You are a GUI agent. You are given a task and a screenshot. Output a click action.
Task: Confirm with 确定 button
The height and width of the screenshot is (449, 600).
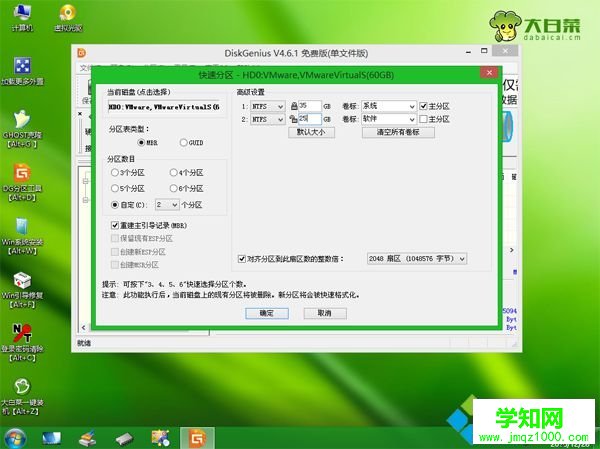(267, 313)
